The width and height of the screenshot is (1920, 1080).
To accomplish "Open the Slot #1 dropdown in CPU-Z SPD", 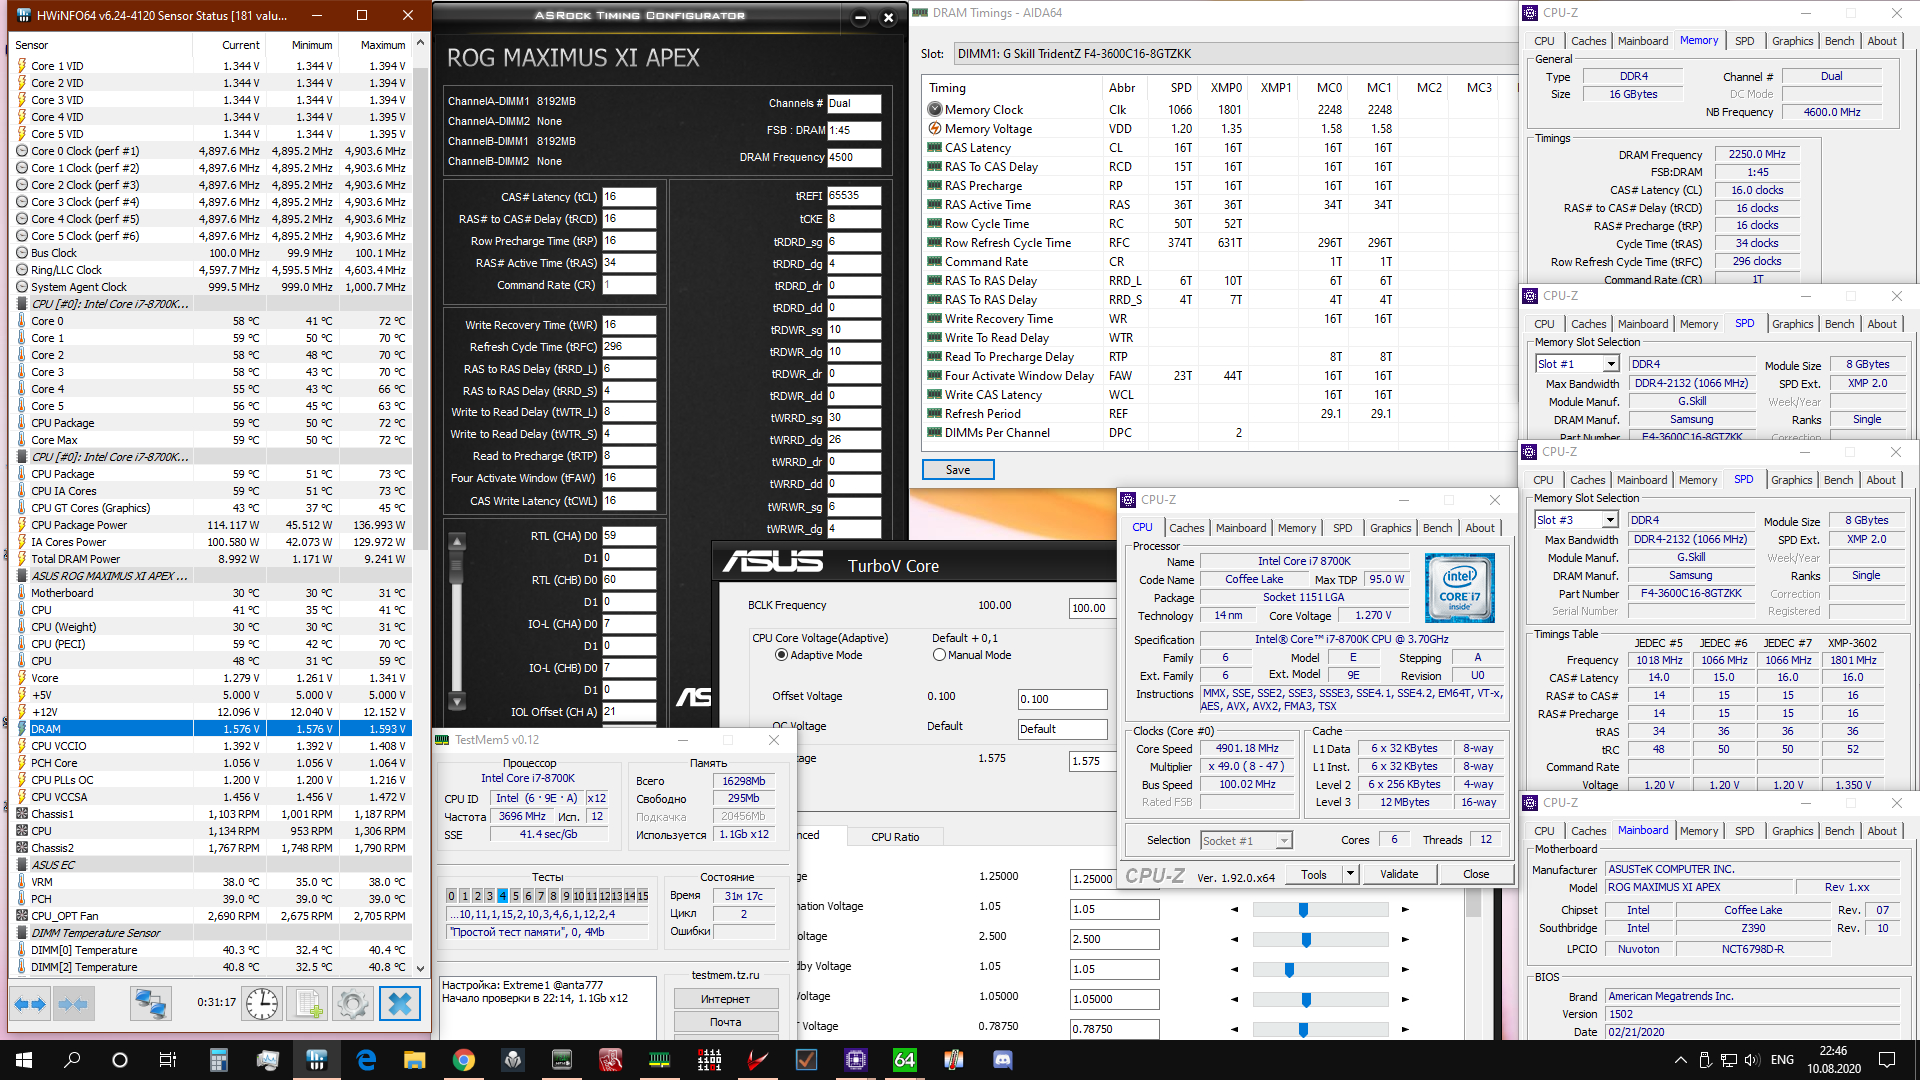I will click(1610, 364).
